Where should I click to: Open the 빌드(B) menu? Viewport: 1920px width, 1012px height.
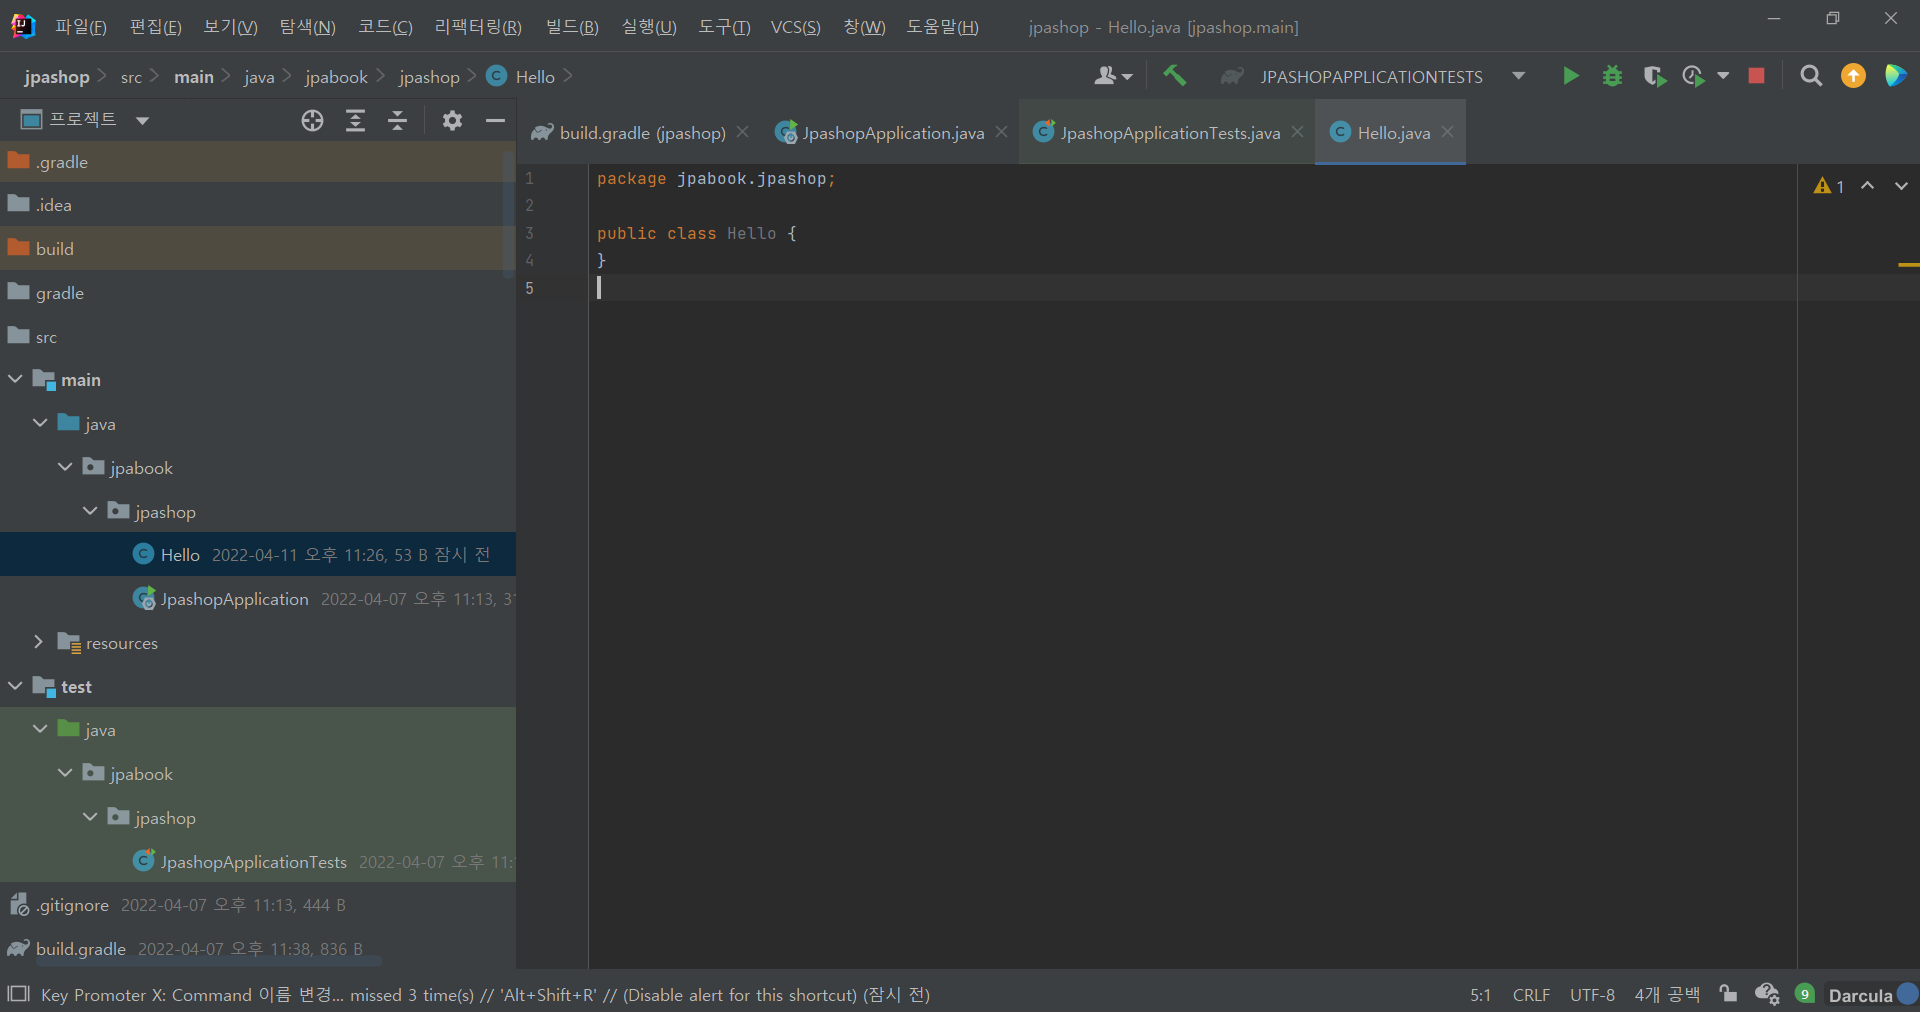pyautogui.click(x=572, y=27)
